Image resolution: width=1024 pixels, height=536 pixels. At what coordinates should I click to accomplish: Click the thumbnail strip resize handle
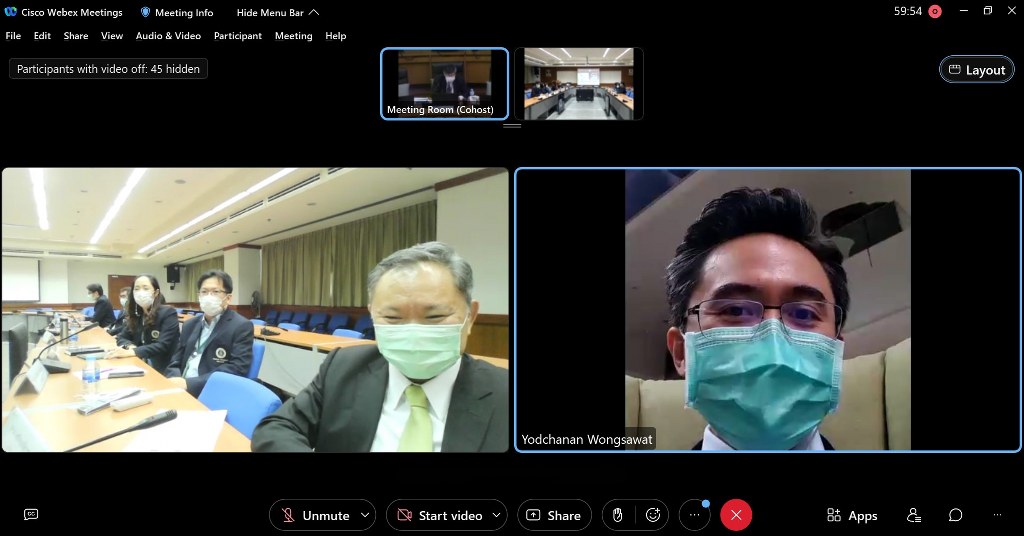512,125
